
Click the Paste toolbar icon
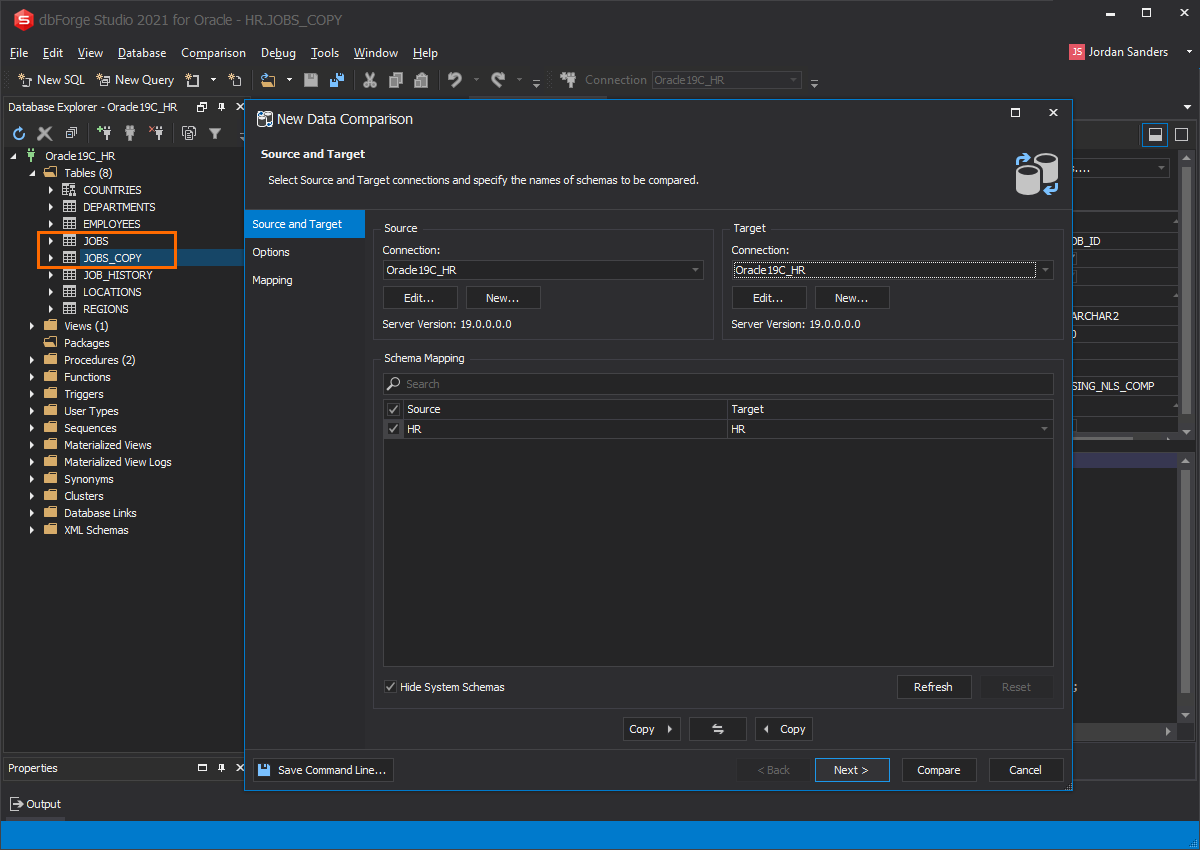(421, 79)
